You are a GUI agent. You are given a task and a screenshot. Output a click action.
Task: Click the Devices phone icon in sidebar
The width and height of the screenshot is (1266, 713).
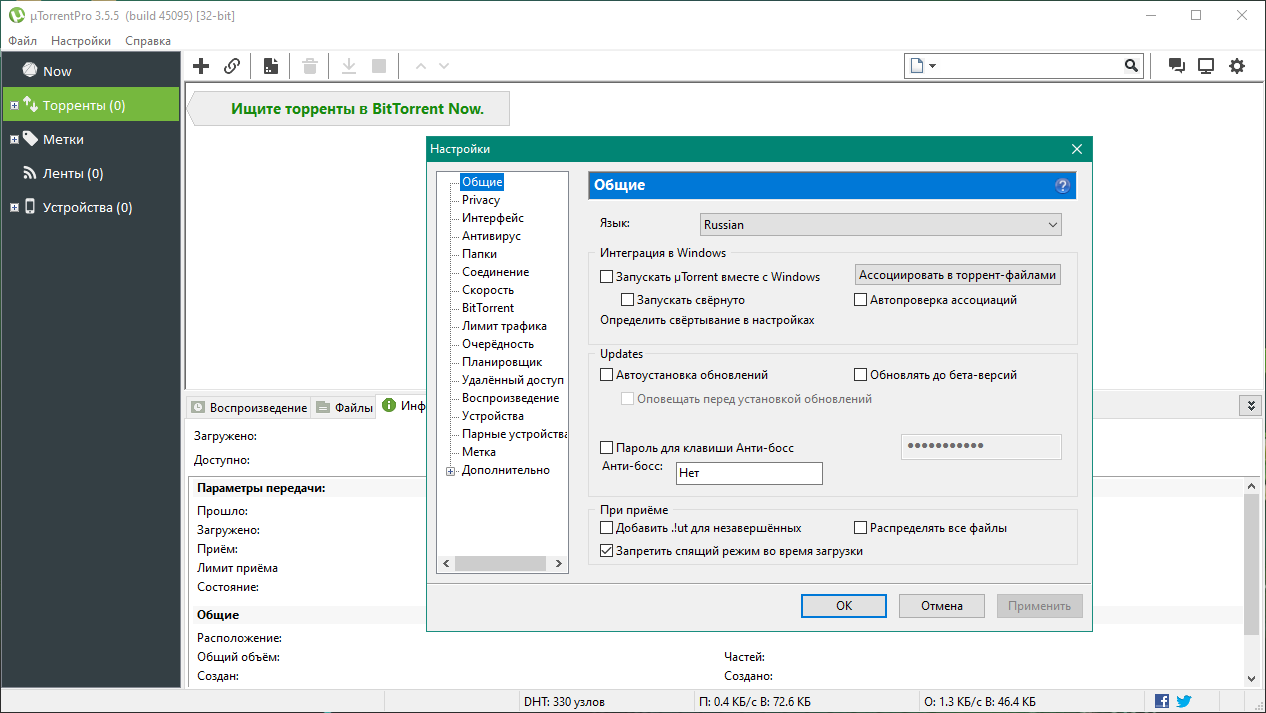[30, 206]
